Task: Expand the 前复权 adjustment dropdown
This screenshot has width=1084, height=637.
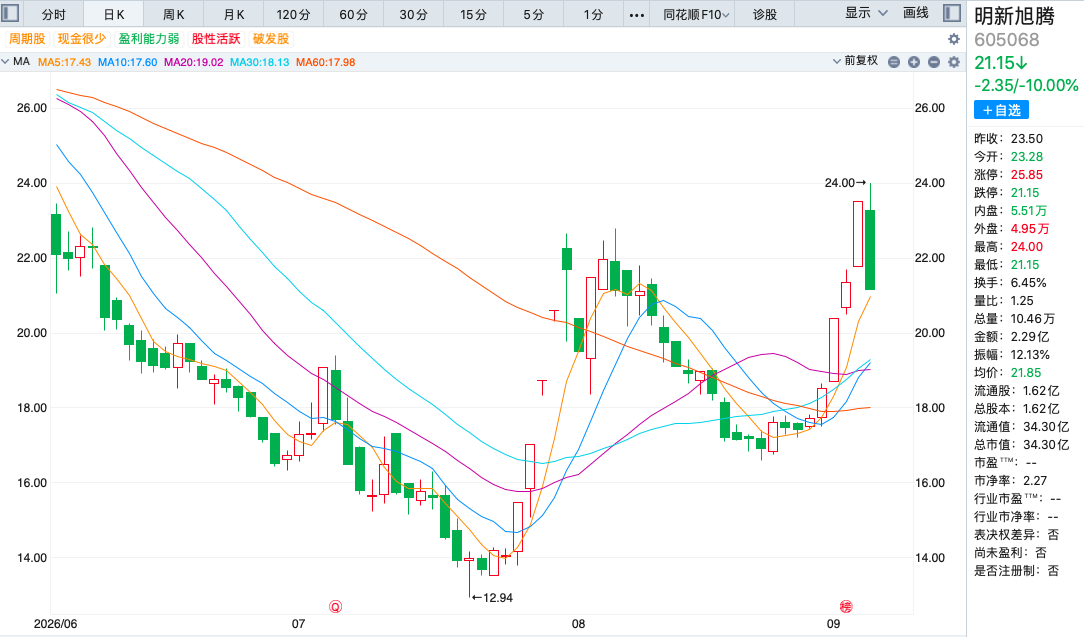Action: 855,61
